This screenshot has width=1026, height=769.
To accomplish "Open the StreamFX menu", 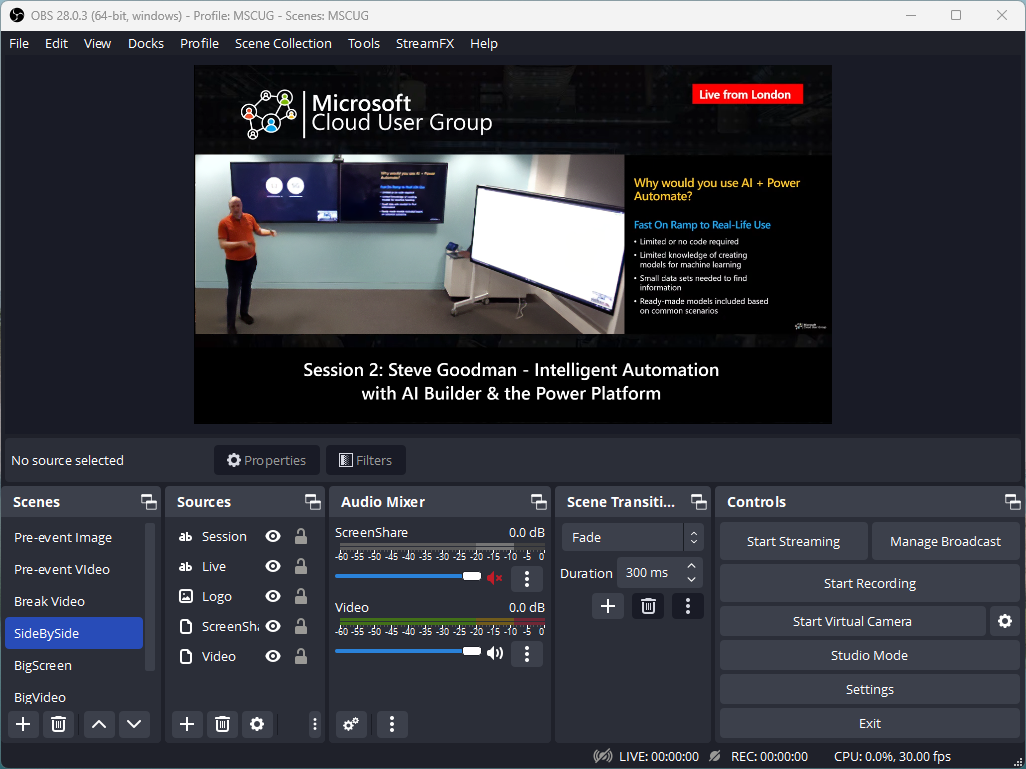I will (x=425, y=43).
